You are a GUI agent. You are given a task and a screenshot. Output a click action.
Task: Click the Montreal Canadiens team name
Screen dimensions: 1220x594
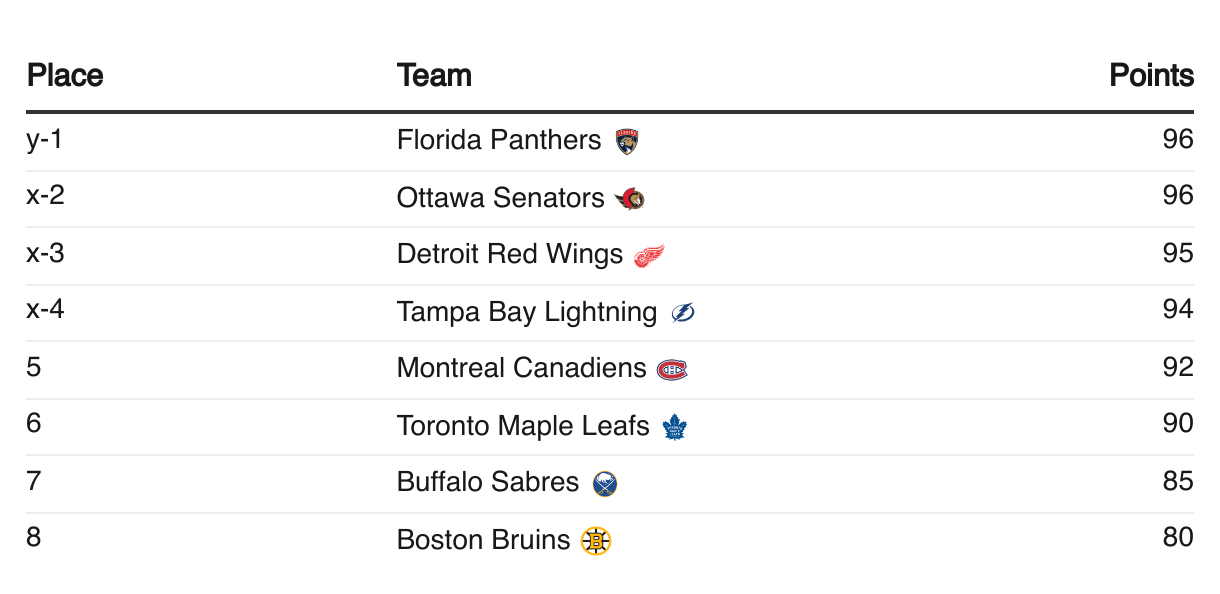(x=521, y=368)
